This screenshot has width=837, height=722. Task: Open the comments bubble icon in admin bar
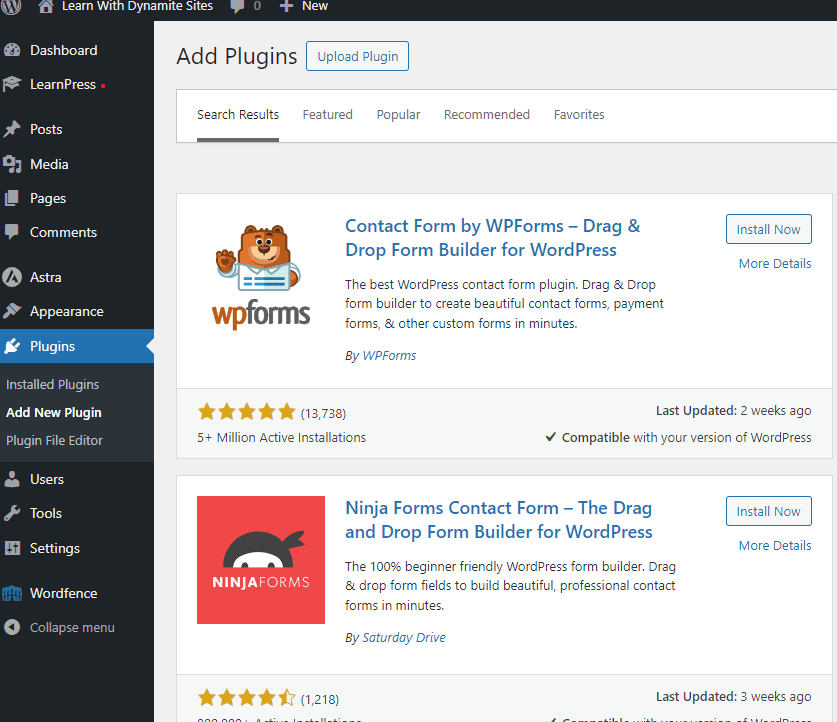tap(237, 6)
